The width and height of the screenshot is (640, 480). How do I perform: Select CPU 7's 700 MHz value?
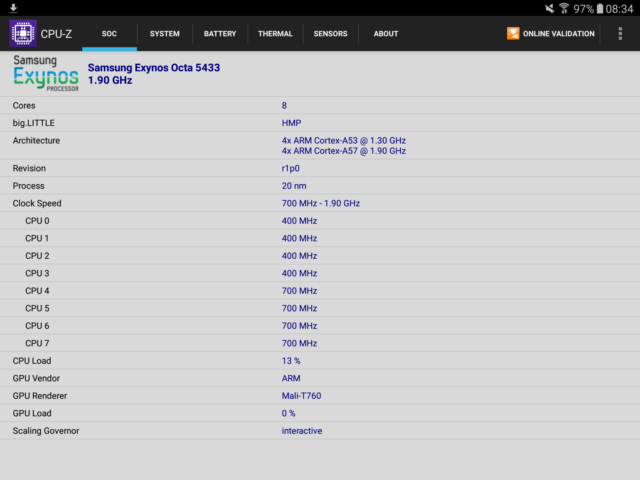(299, 343)
